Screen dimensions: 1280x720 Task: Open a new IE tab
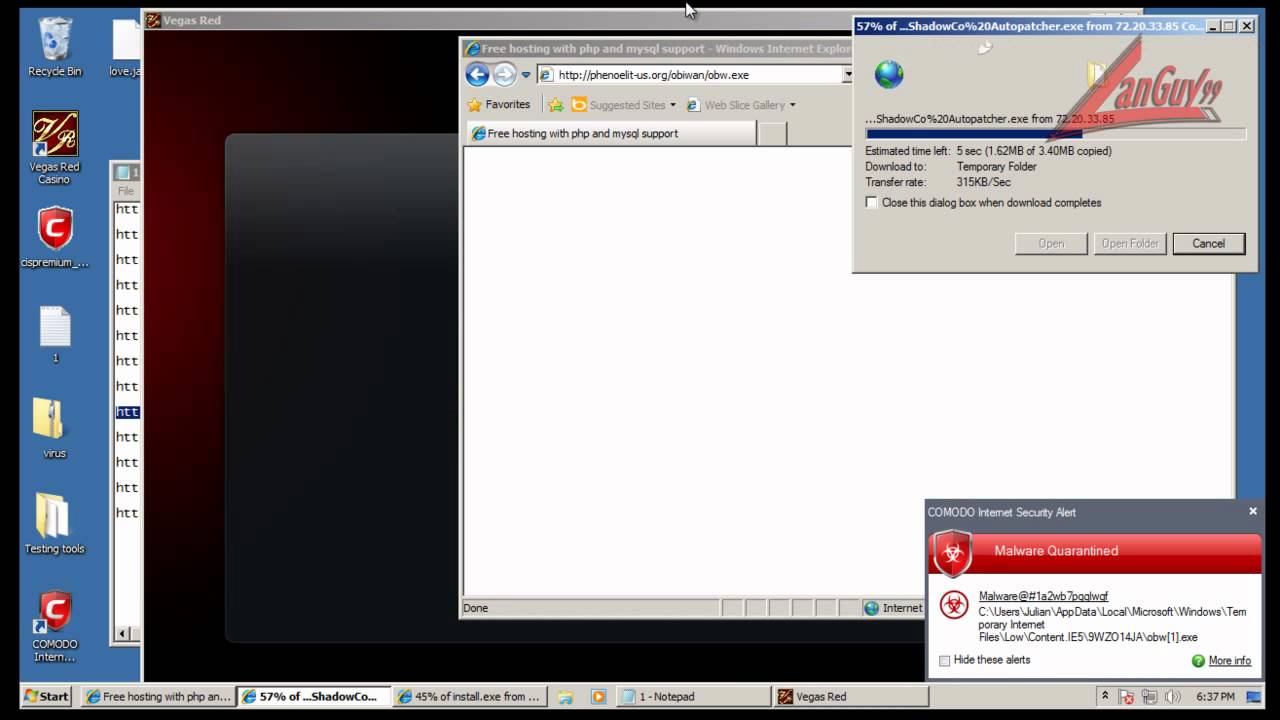(772, 134)
